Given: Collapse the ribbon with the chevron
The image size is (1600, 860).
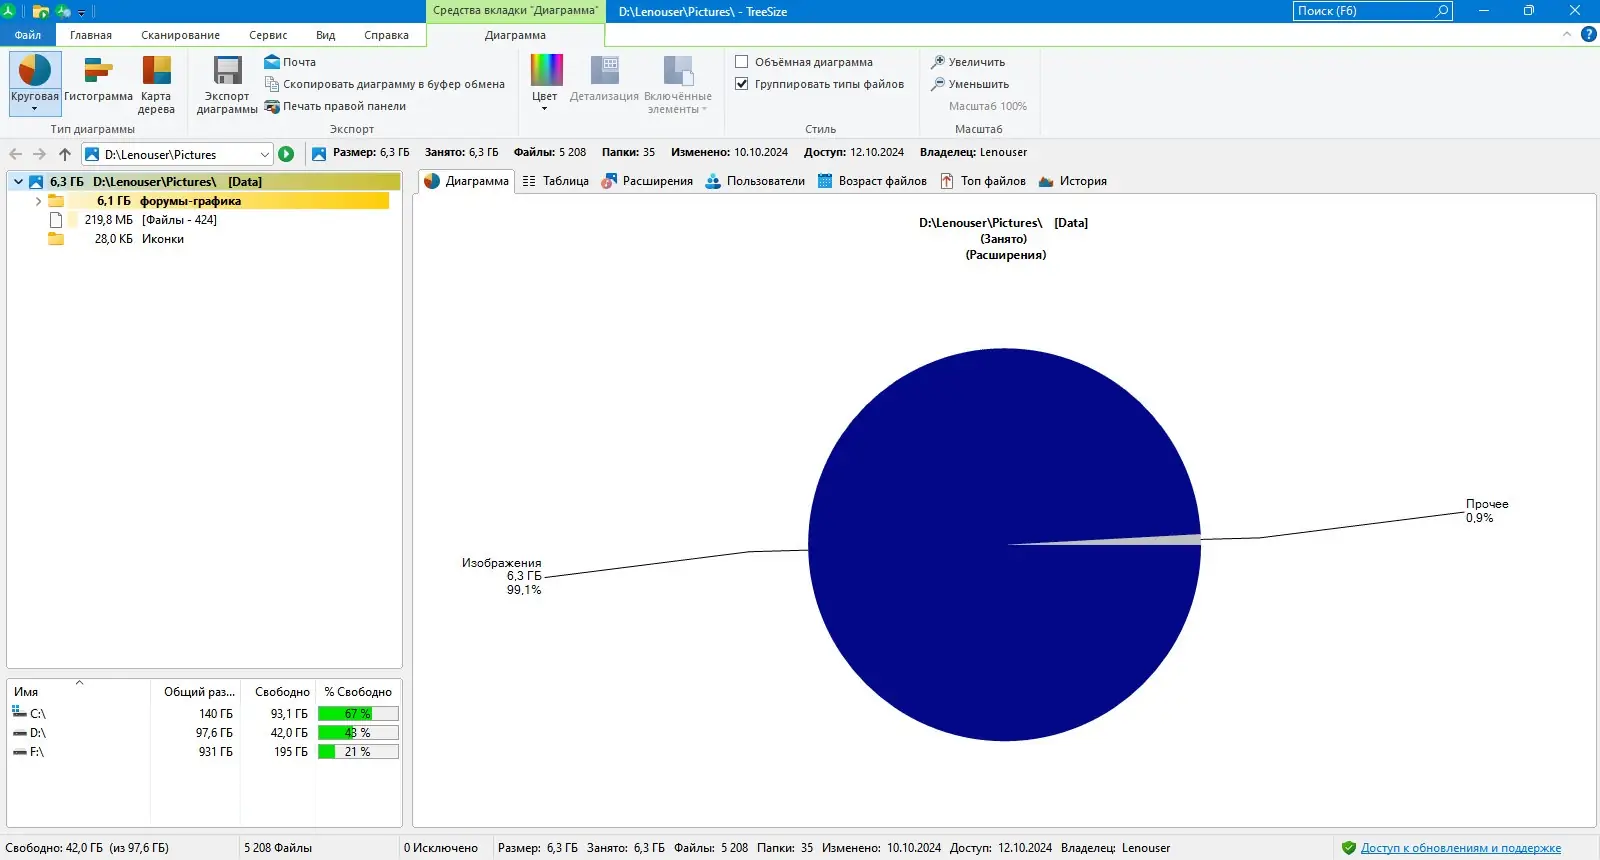Looking at the screenshot, I should 1567,34.
